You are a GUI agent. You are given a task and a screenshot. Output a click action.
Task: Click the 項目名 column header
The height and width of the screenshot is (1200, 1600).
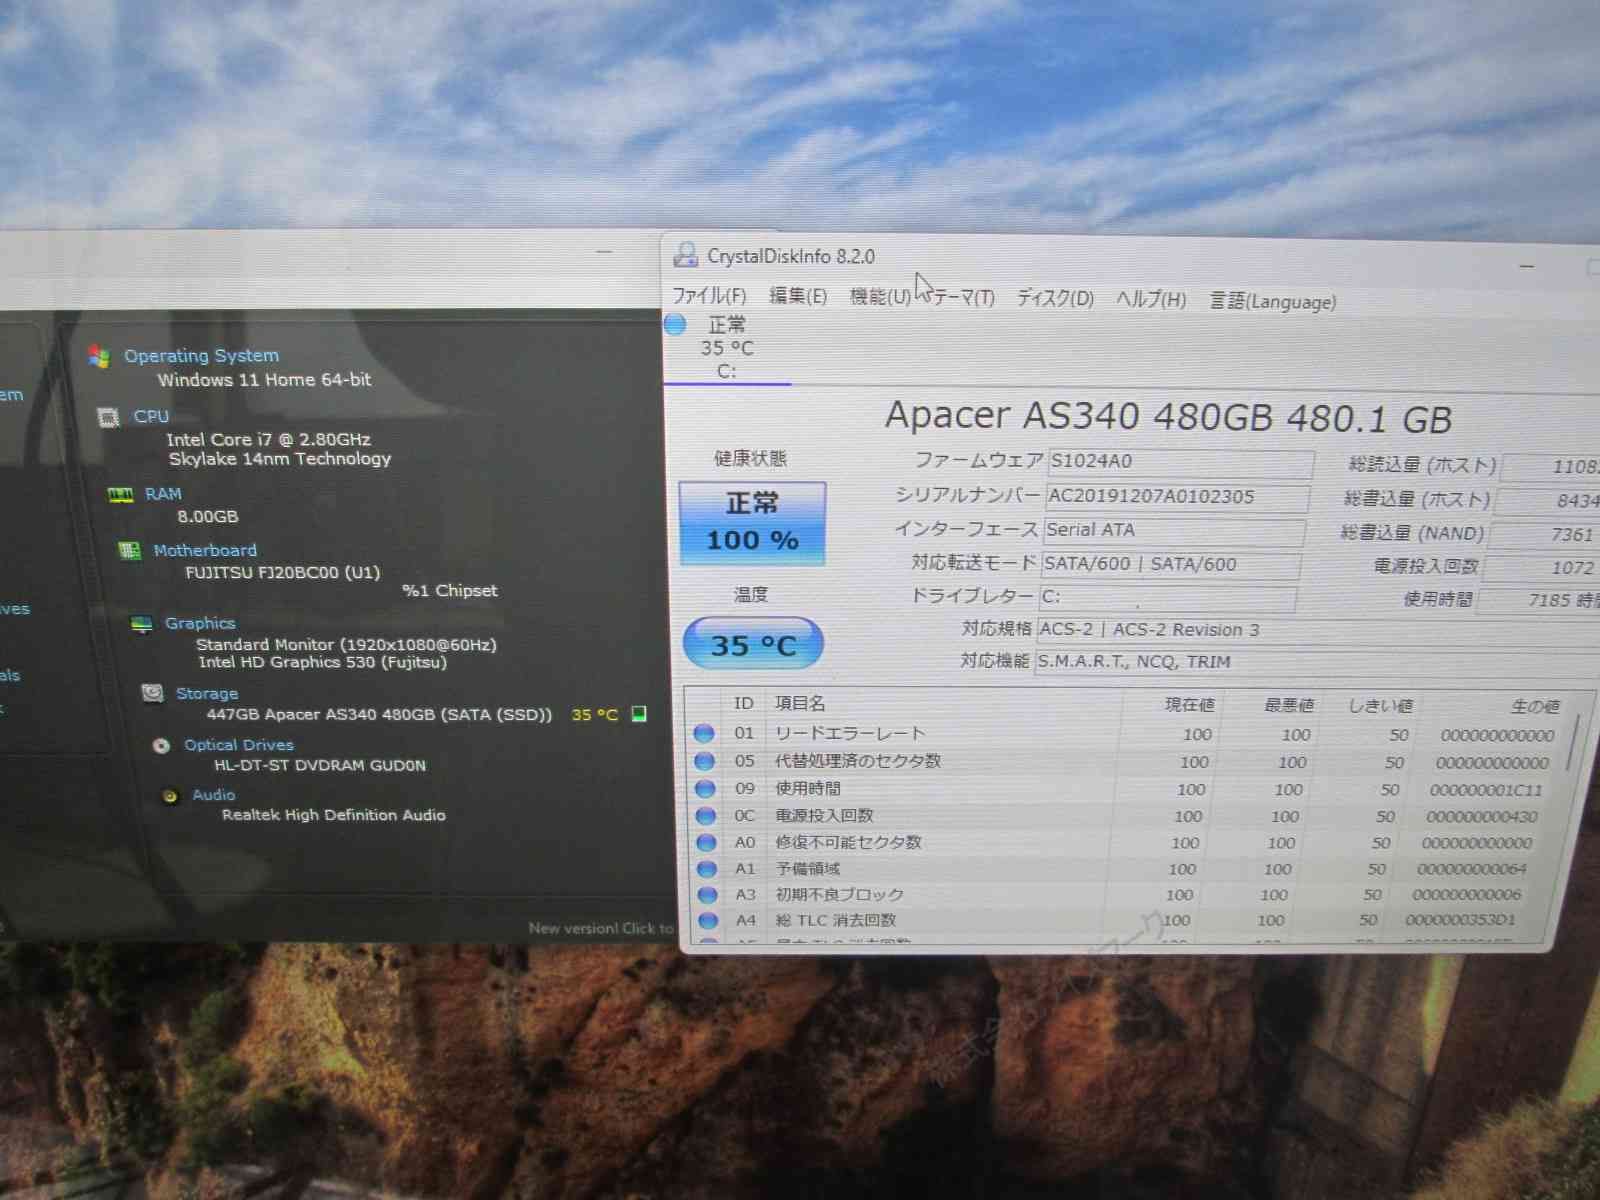point(800,703)
